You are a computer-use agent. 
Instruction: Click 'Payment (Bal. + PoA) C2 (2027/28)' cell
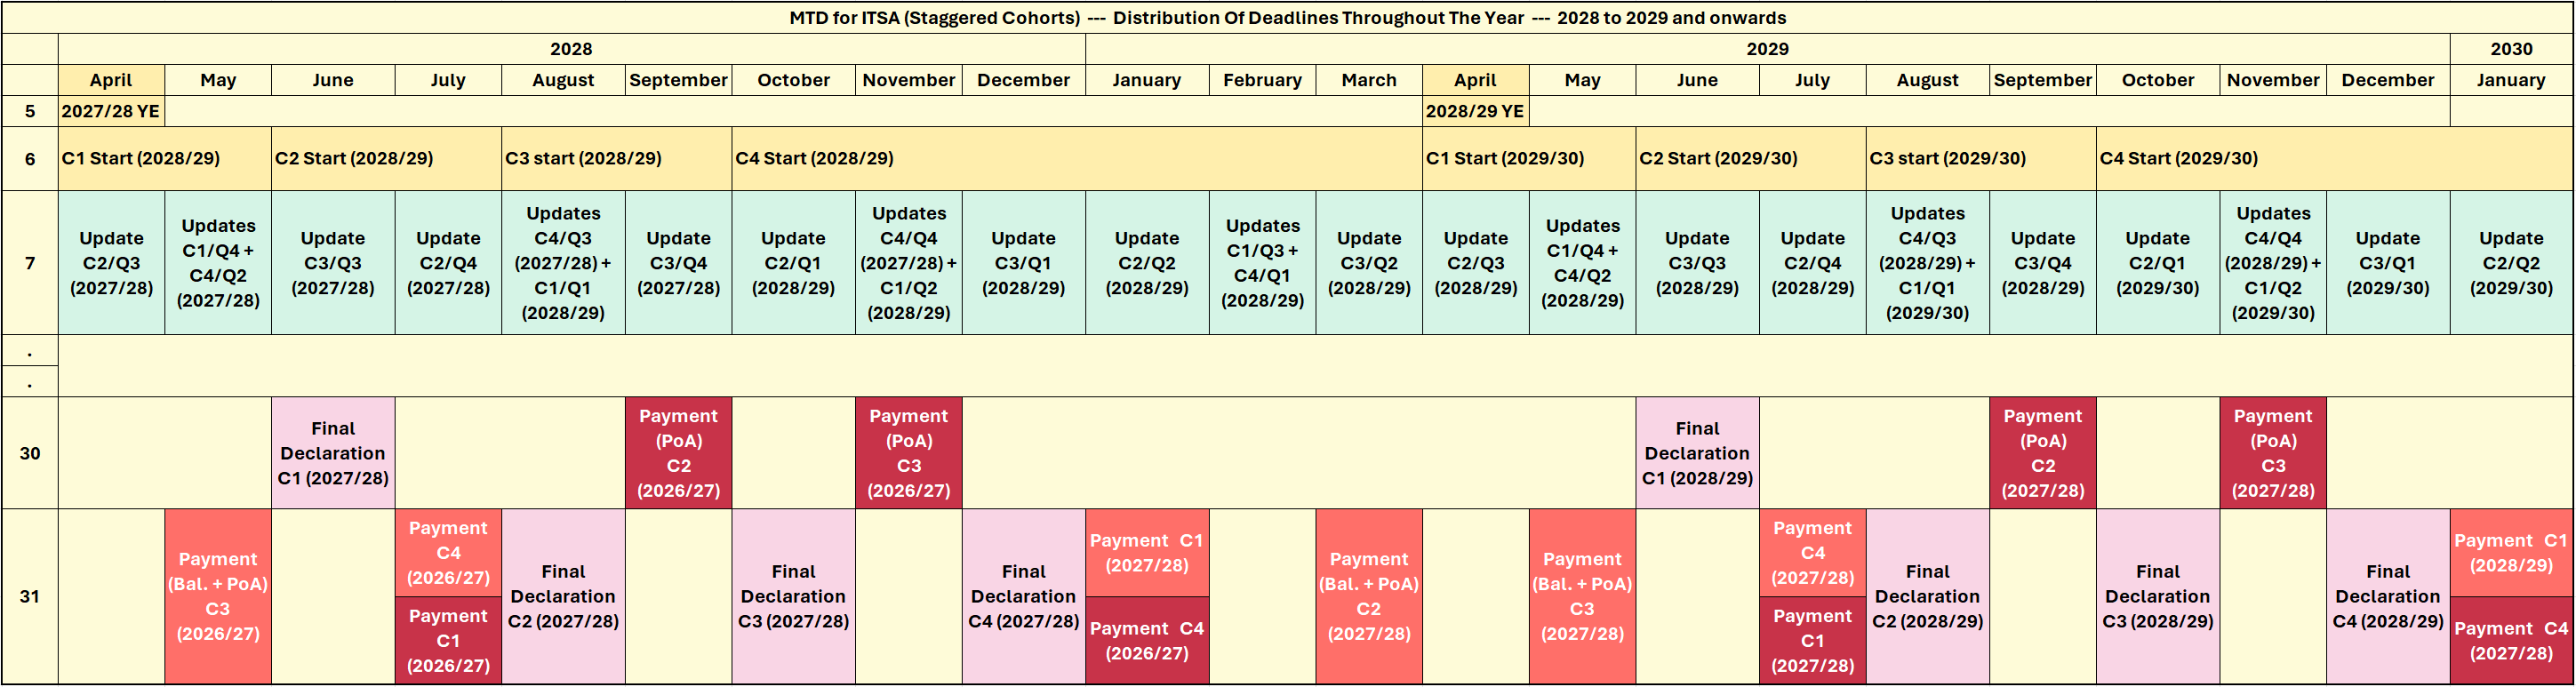click(x=1369, y=596)
